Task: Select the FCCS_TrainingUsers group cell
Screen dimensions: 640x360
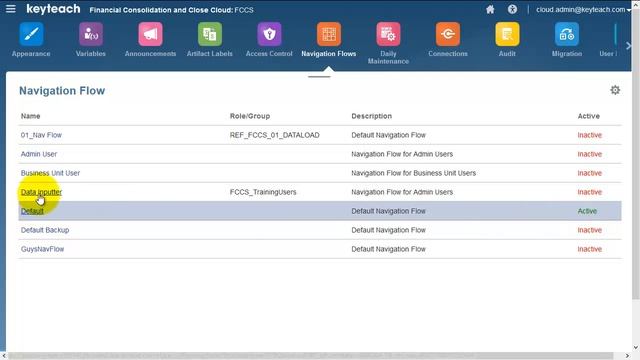Action: point(263,192)
